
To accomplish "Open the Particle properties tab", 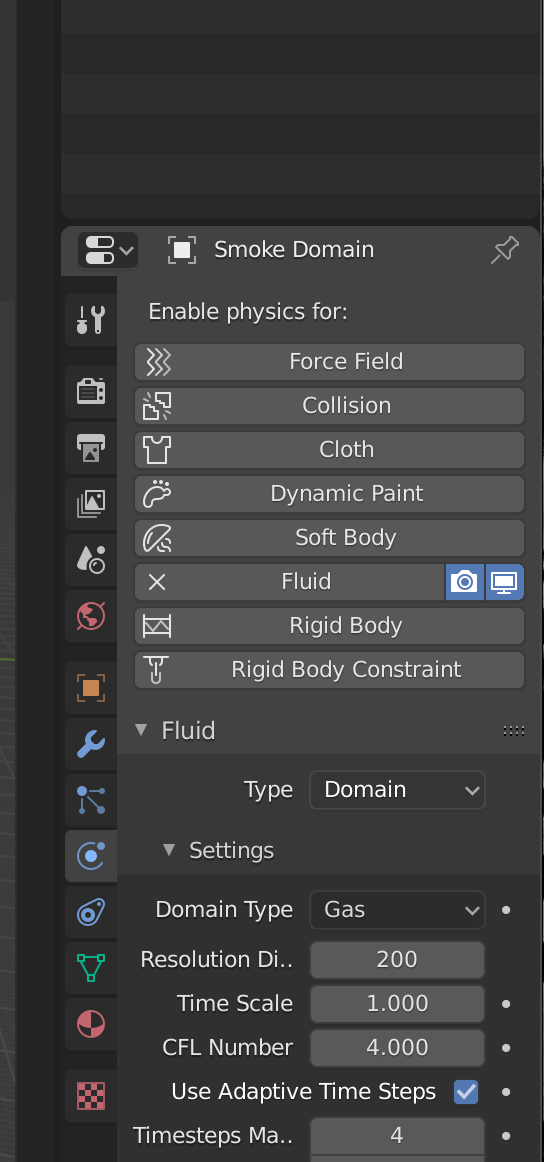I will pyautogui.click(x=91, y=800).
